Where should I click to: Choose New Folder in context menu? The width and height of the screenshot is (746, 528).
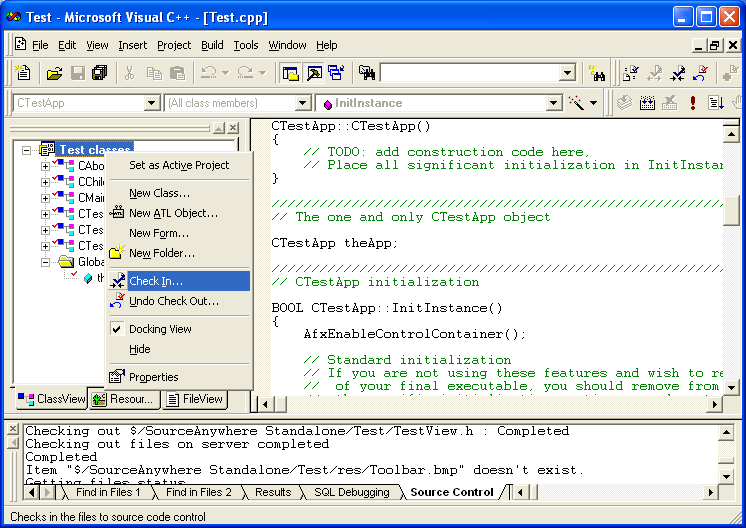[179, 253]
